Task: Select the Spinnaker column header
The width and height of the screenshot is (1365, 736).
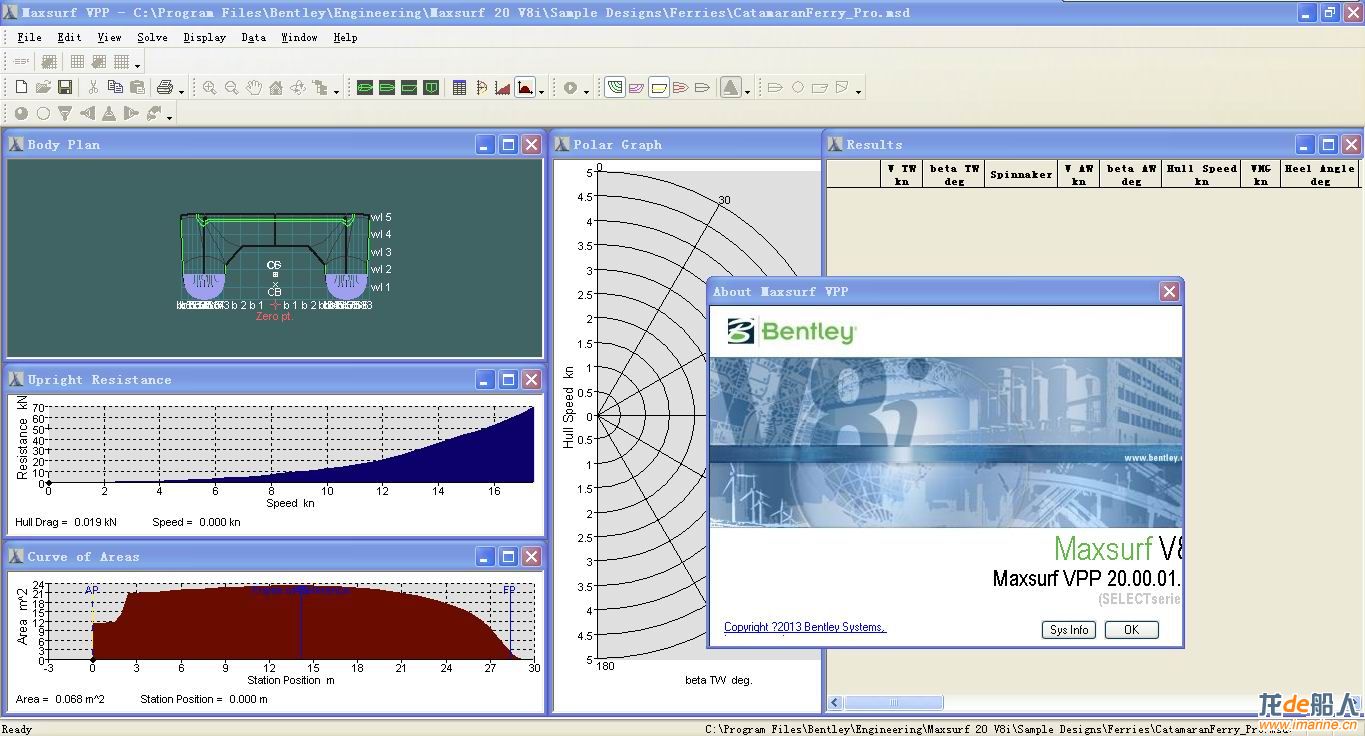Action: pyautogui.click(x=1021, y=175)
